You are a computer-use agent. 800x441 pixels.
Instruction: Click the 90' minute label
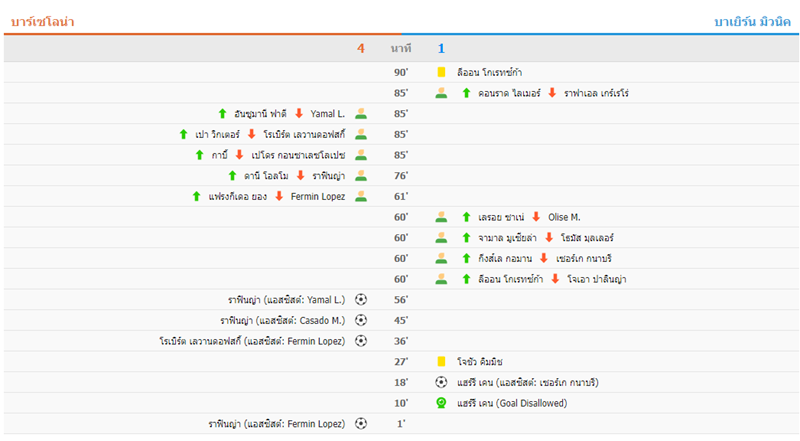401,72
